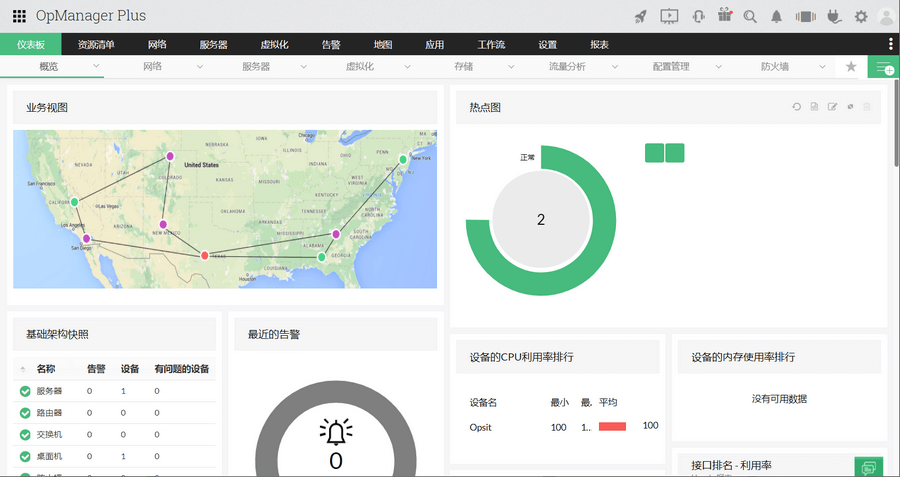Open the gear settings icon in header
Viewport: 900px width, 477px height.
[861, 17]
